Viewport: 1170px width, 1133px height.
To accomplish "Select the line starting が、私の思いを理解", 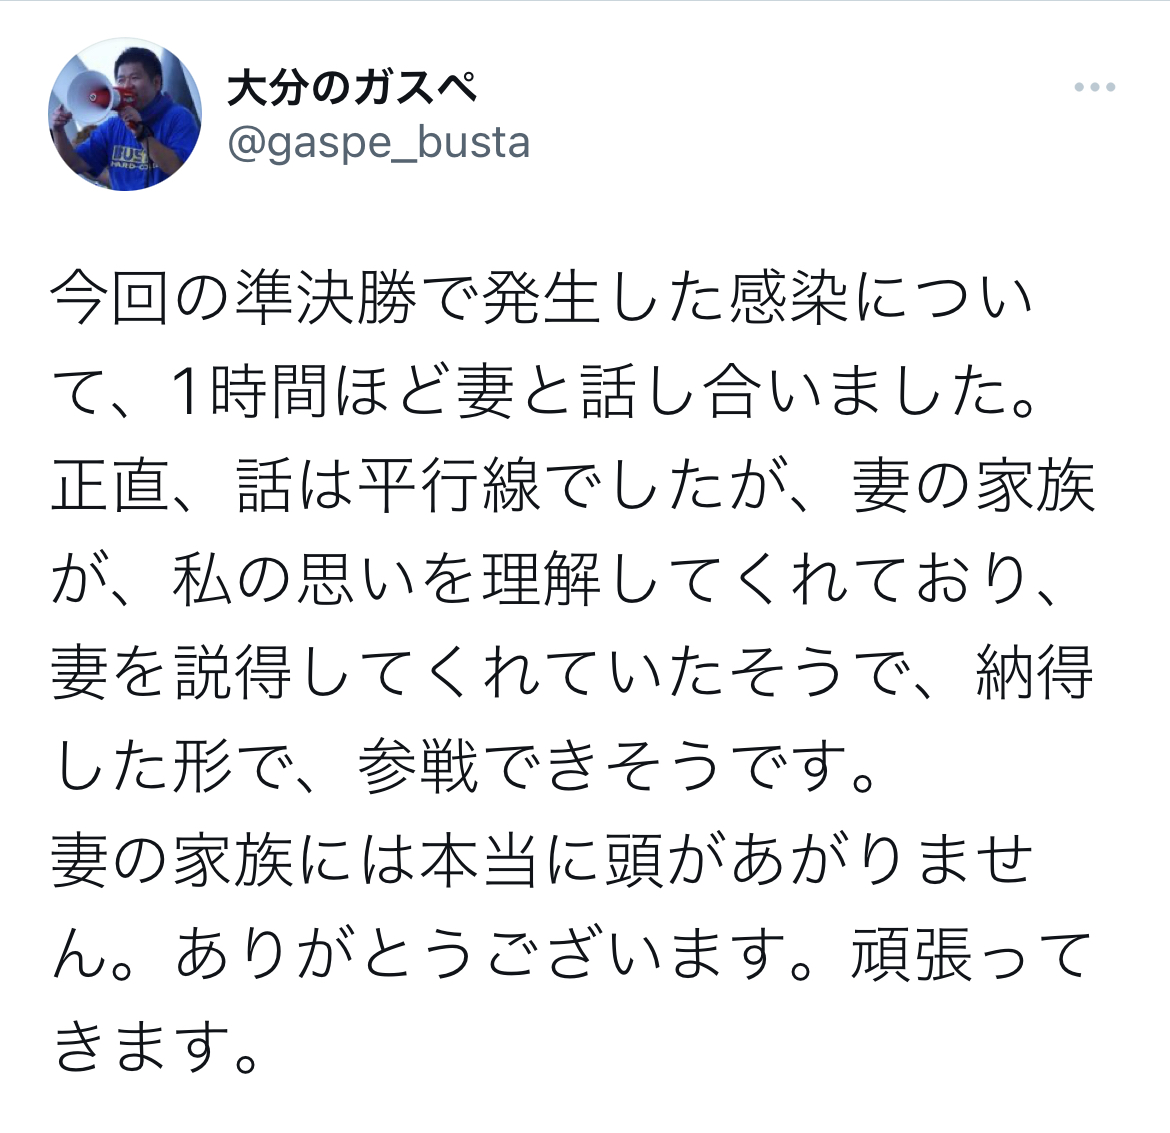I will [556, 579].
